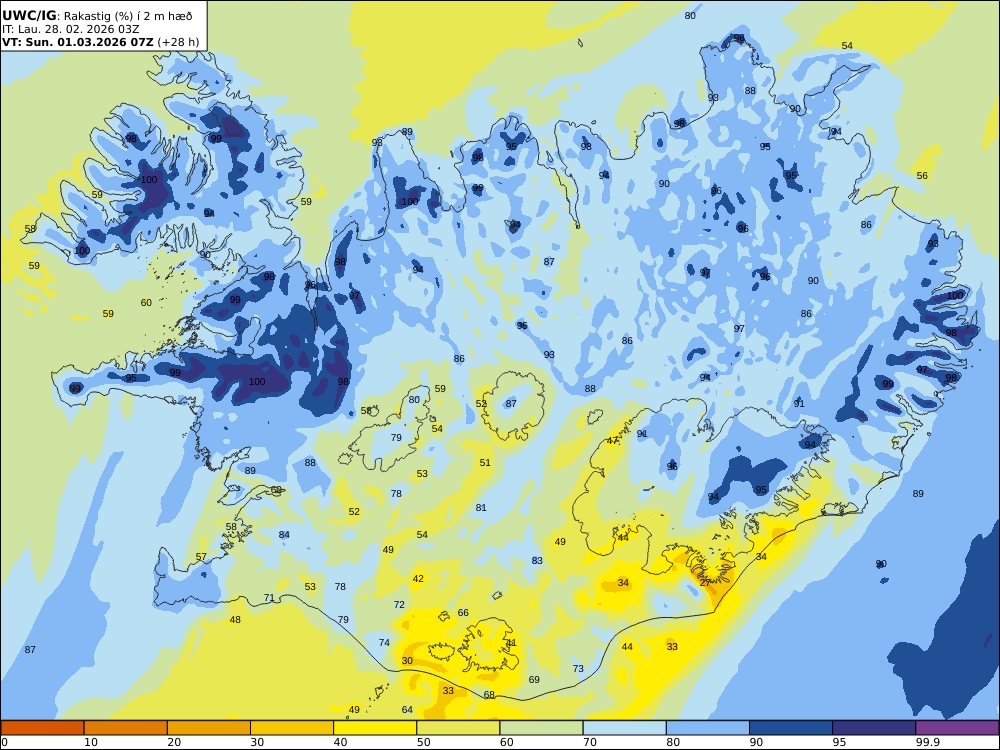Click the humidity value 57 on the map
This screenshot has width=1000, height=750.
tap(201, 557)
